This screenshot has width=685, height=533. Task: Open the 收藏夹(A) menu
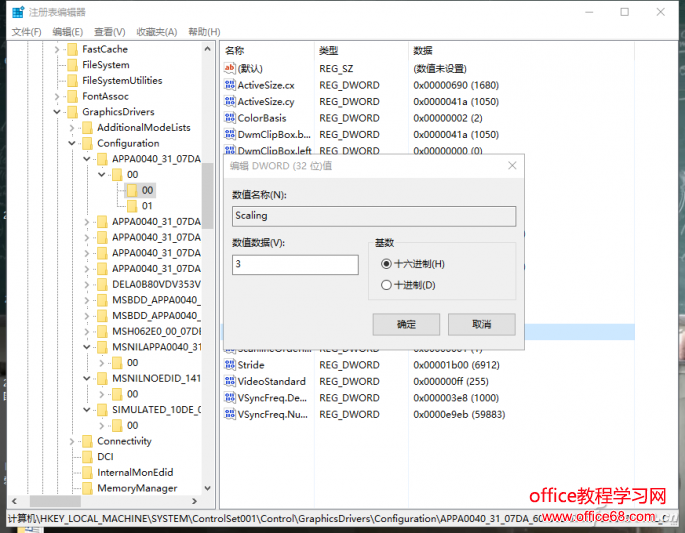coord(157,32)
